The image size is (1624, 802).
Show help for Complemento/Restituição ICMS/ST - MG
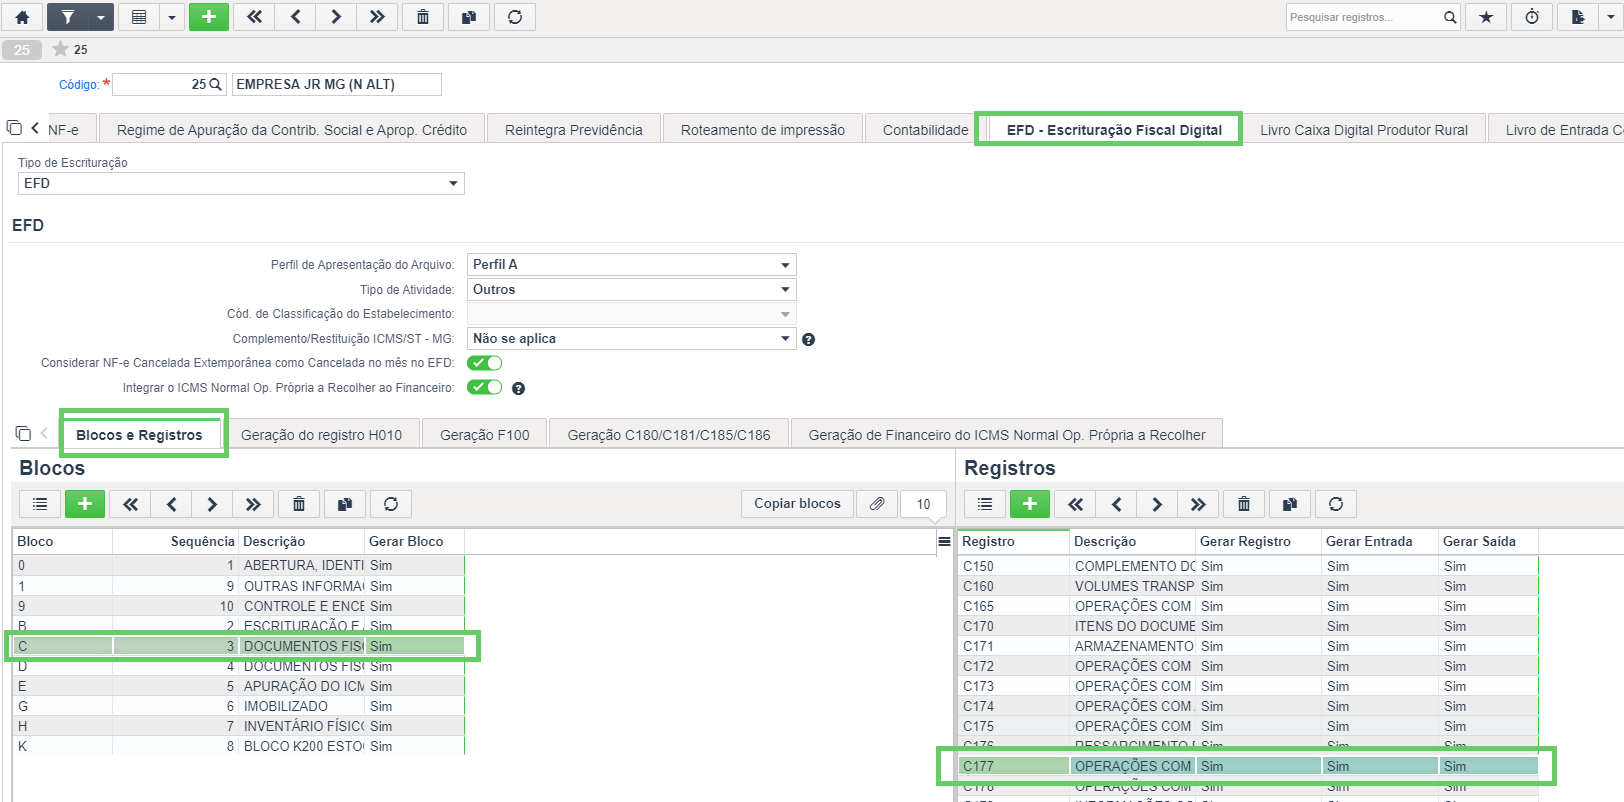pos(809,340)
